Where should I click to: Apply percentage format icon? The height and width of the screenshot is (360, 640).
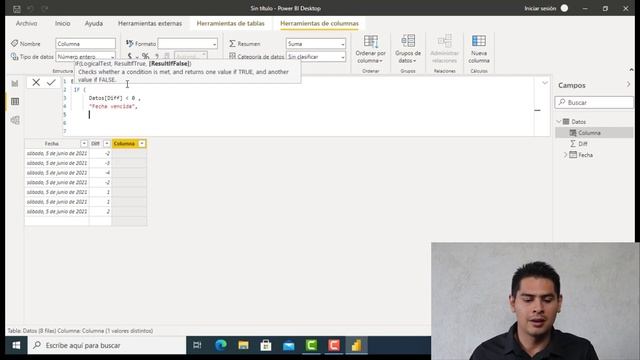tap(145, 56)
